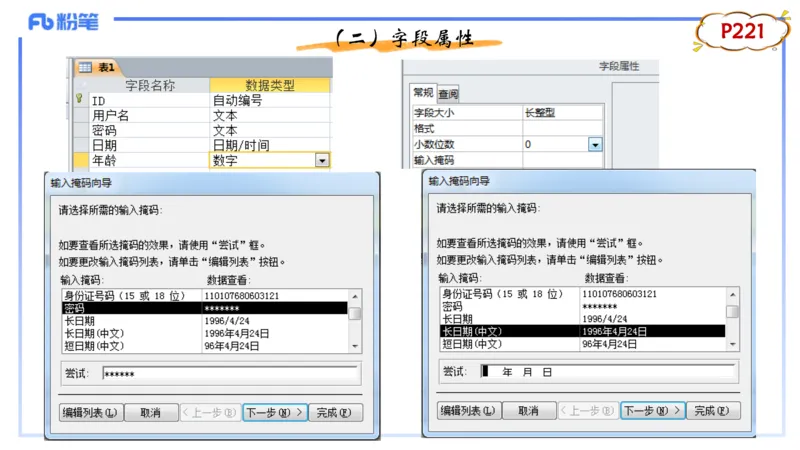Image resolution: width=800 pixels, height=450 pixels.
Task: Click the 密码 field name cell in 表1
Action: click(149, 130)
